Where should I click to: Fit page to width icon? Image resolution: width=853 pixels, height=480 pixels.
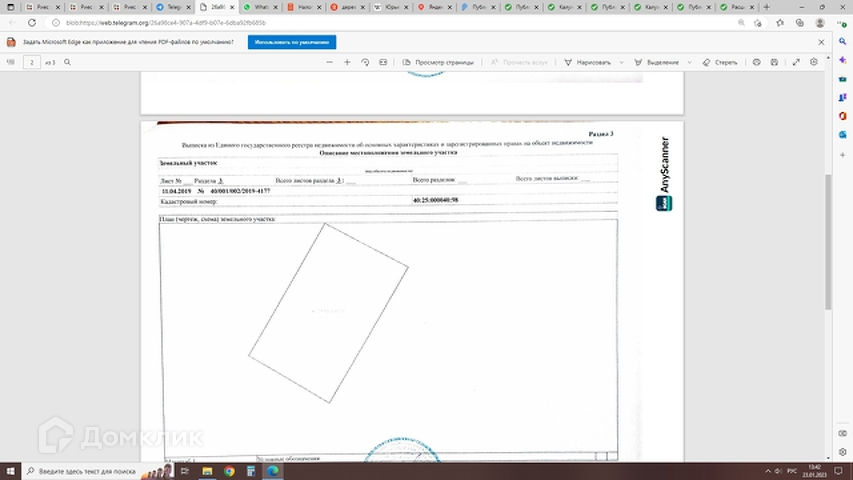pyautogui.click(x=383, y=62)
